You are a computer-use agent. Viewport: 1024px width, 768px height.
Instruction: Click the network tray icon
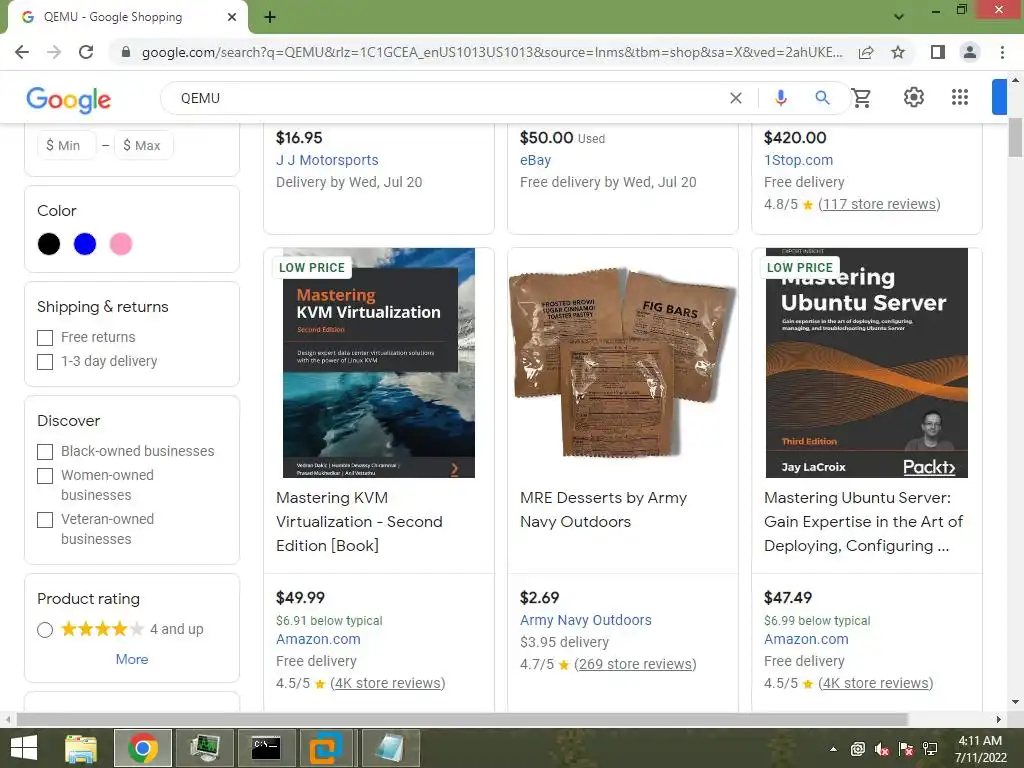pyautogui.click(x=930, y=749)
